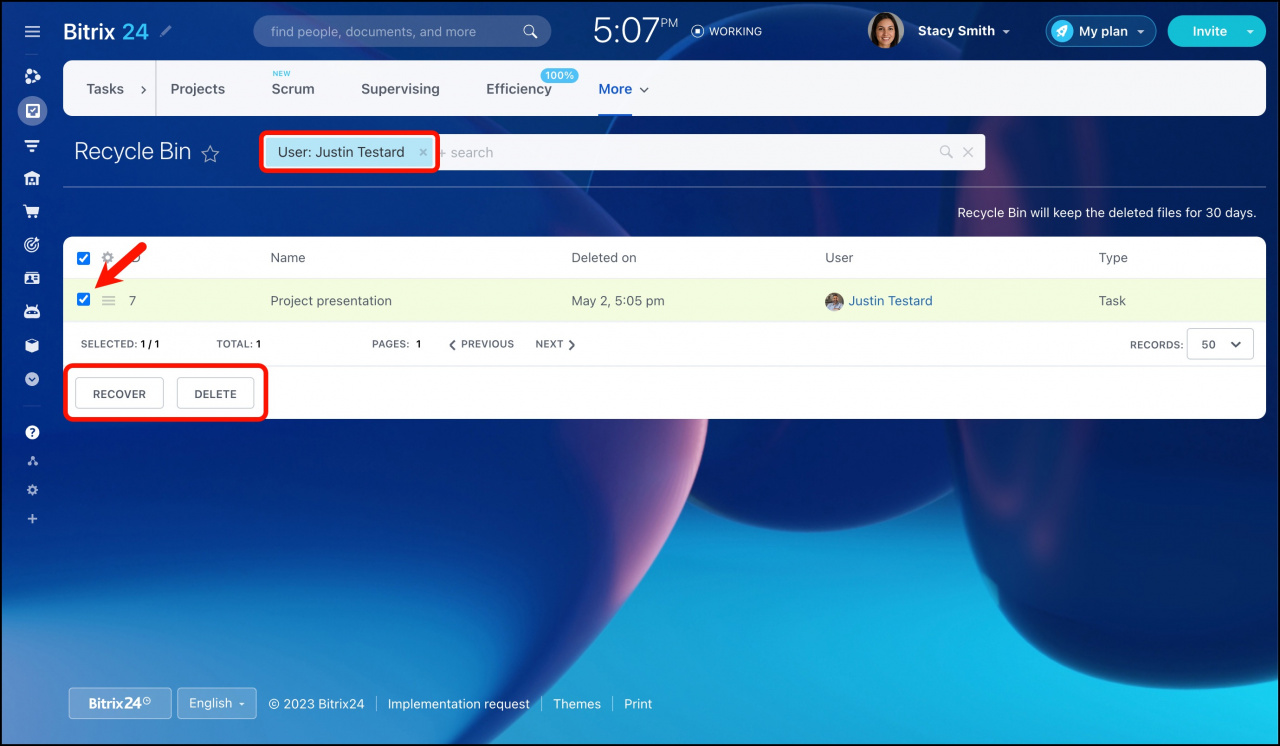This screenshot has height=746, width=1280.
Task: Click the Bitrix24 footer logo button
Action: coord(120,703)
